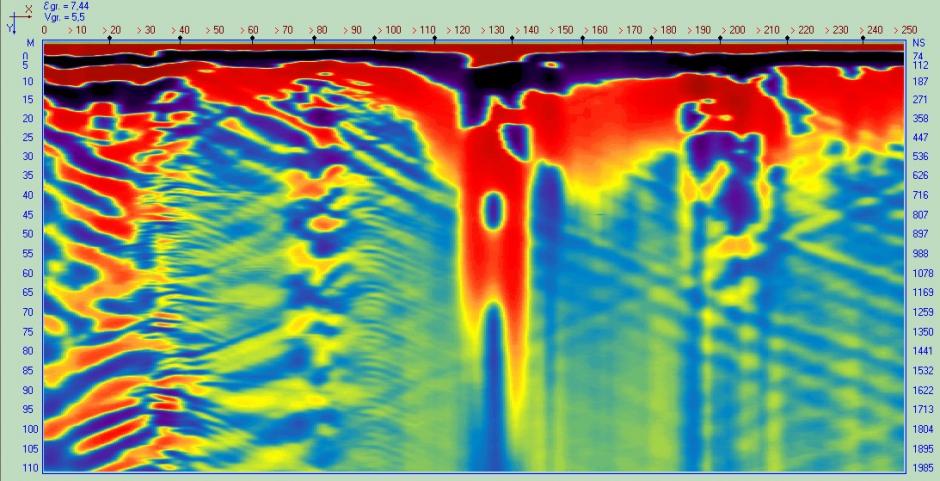
Task: Click the top axis label '> 220'
Action: click(803, 30)
